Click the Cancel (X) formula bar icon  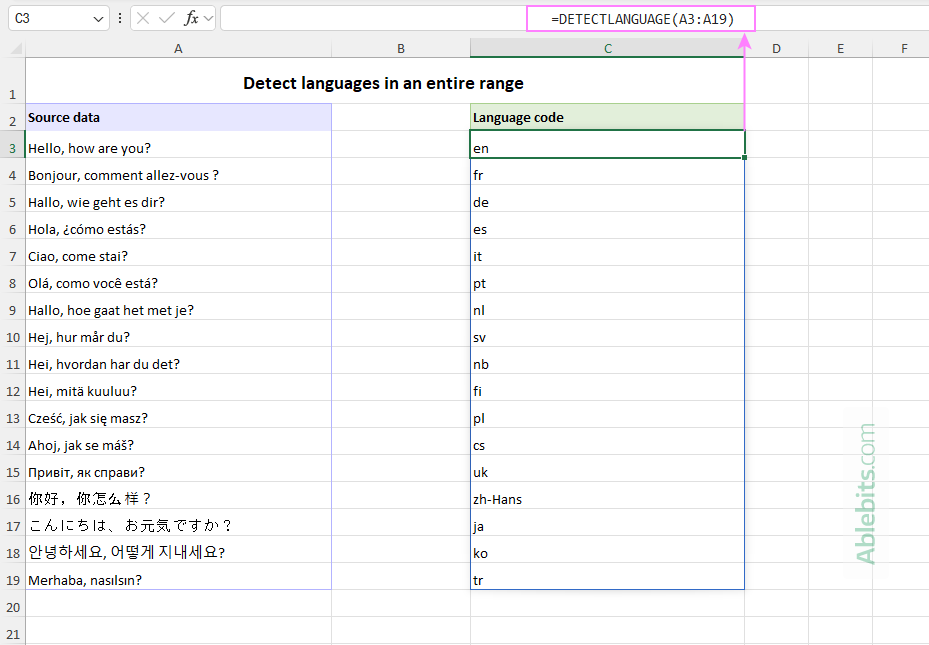coord(143,18)
